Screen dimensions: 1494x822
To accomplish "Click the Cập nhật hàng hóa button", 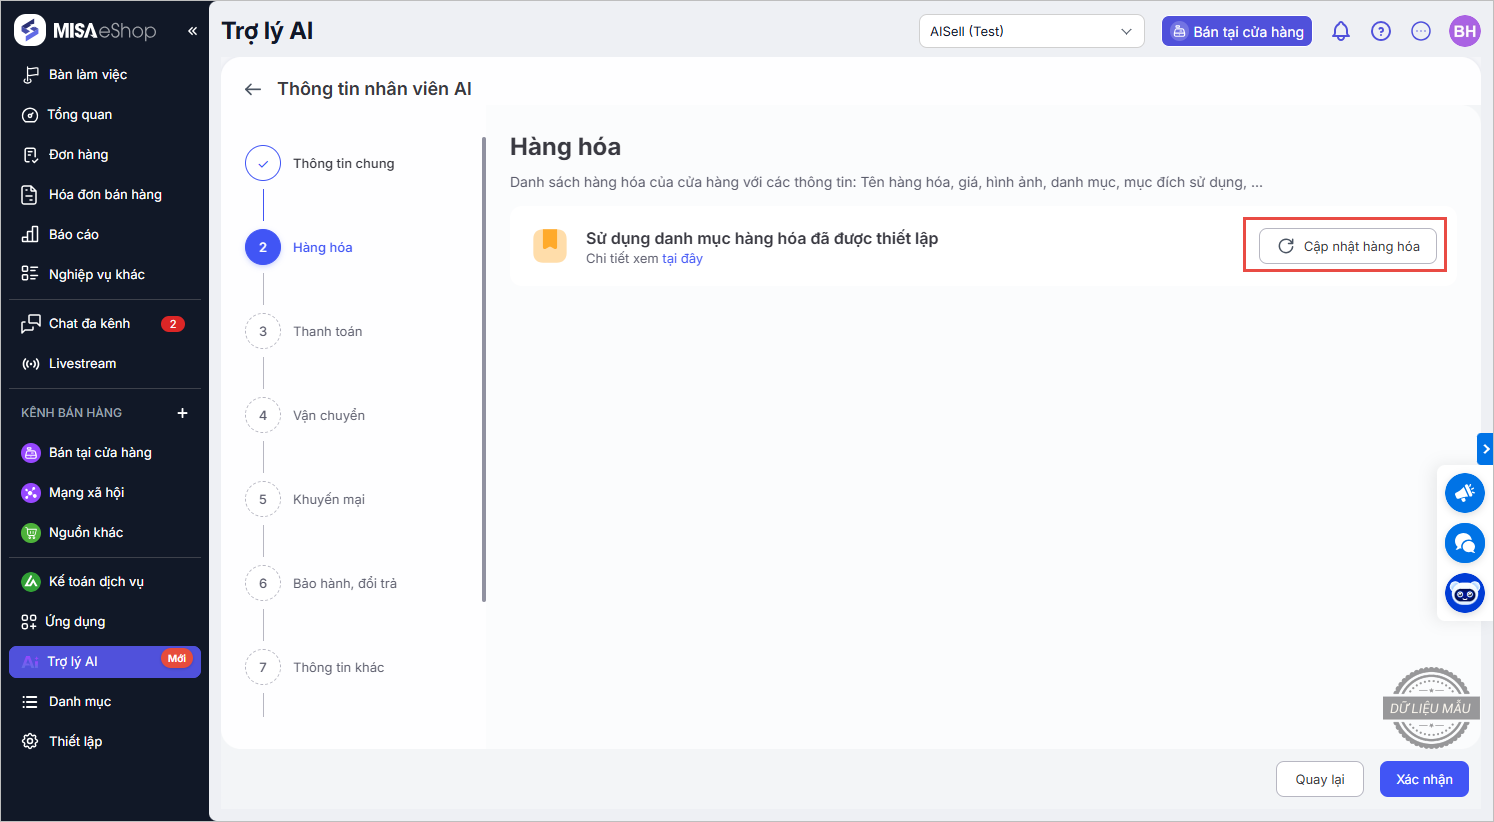I will pyautogui.click(x=1347, y=246).
